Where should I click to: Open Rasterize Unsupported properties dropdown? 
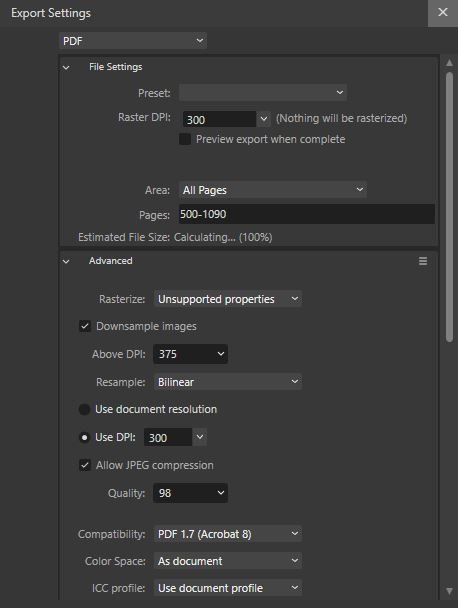228,299
